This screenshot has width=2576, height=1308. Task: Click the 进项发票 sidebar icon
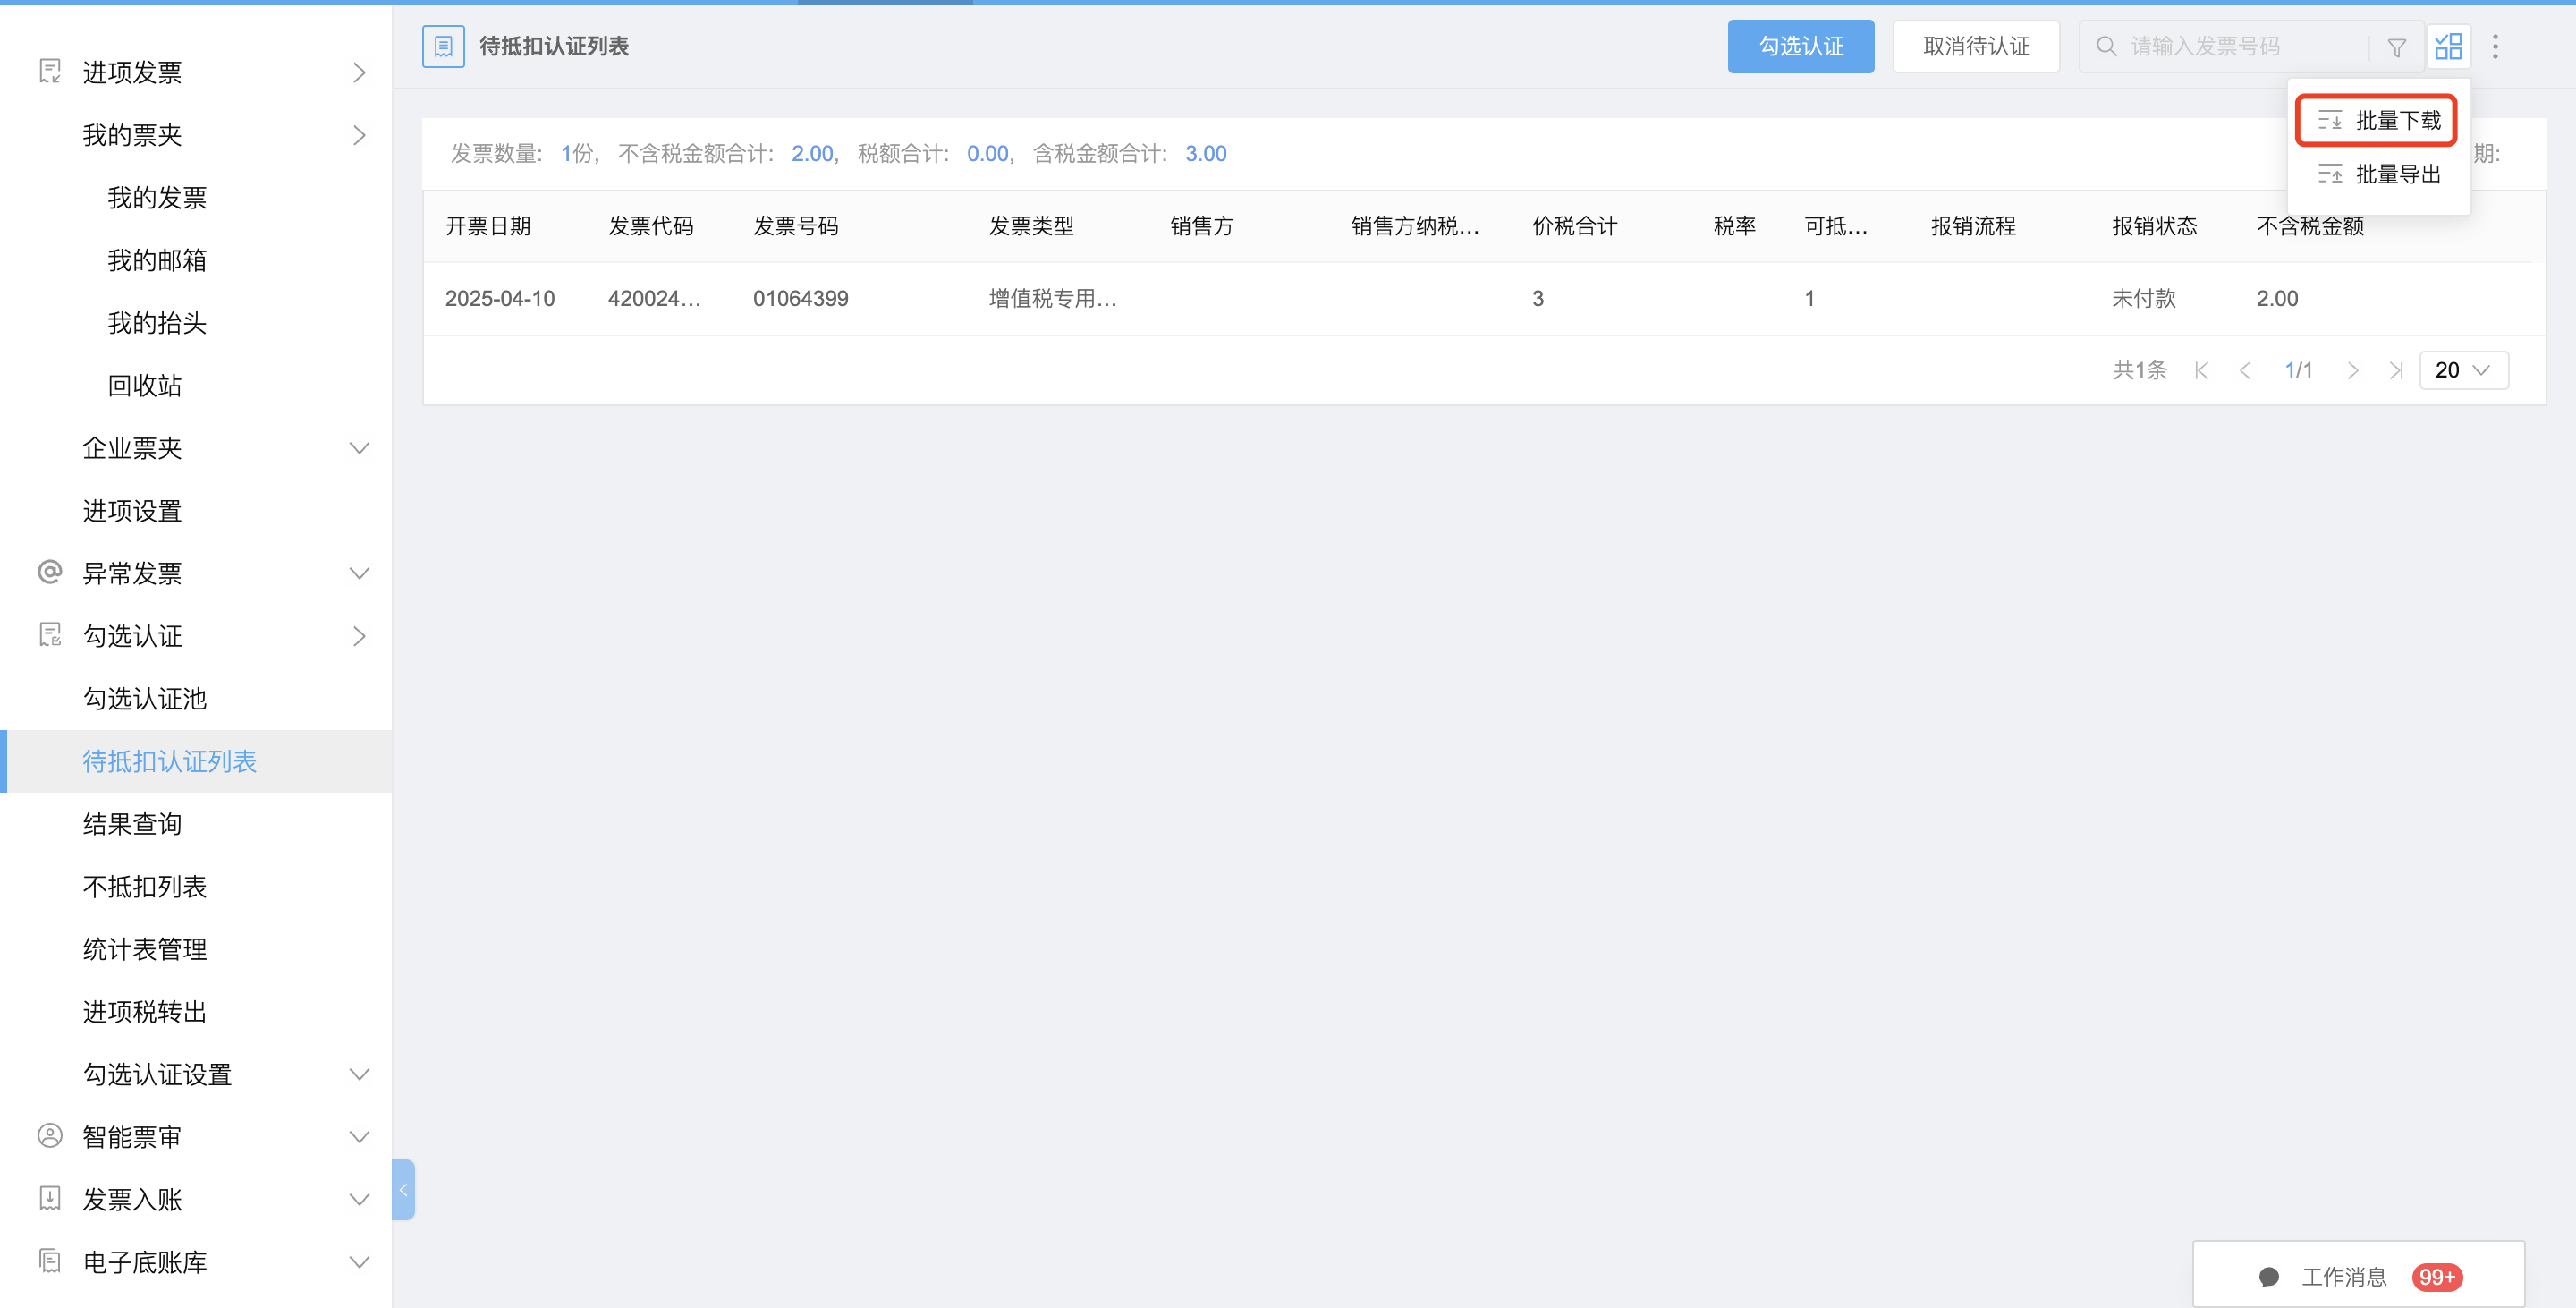[x=49, y=71]
